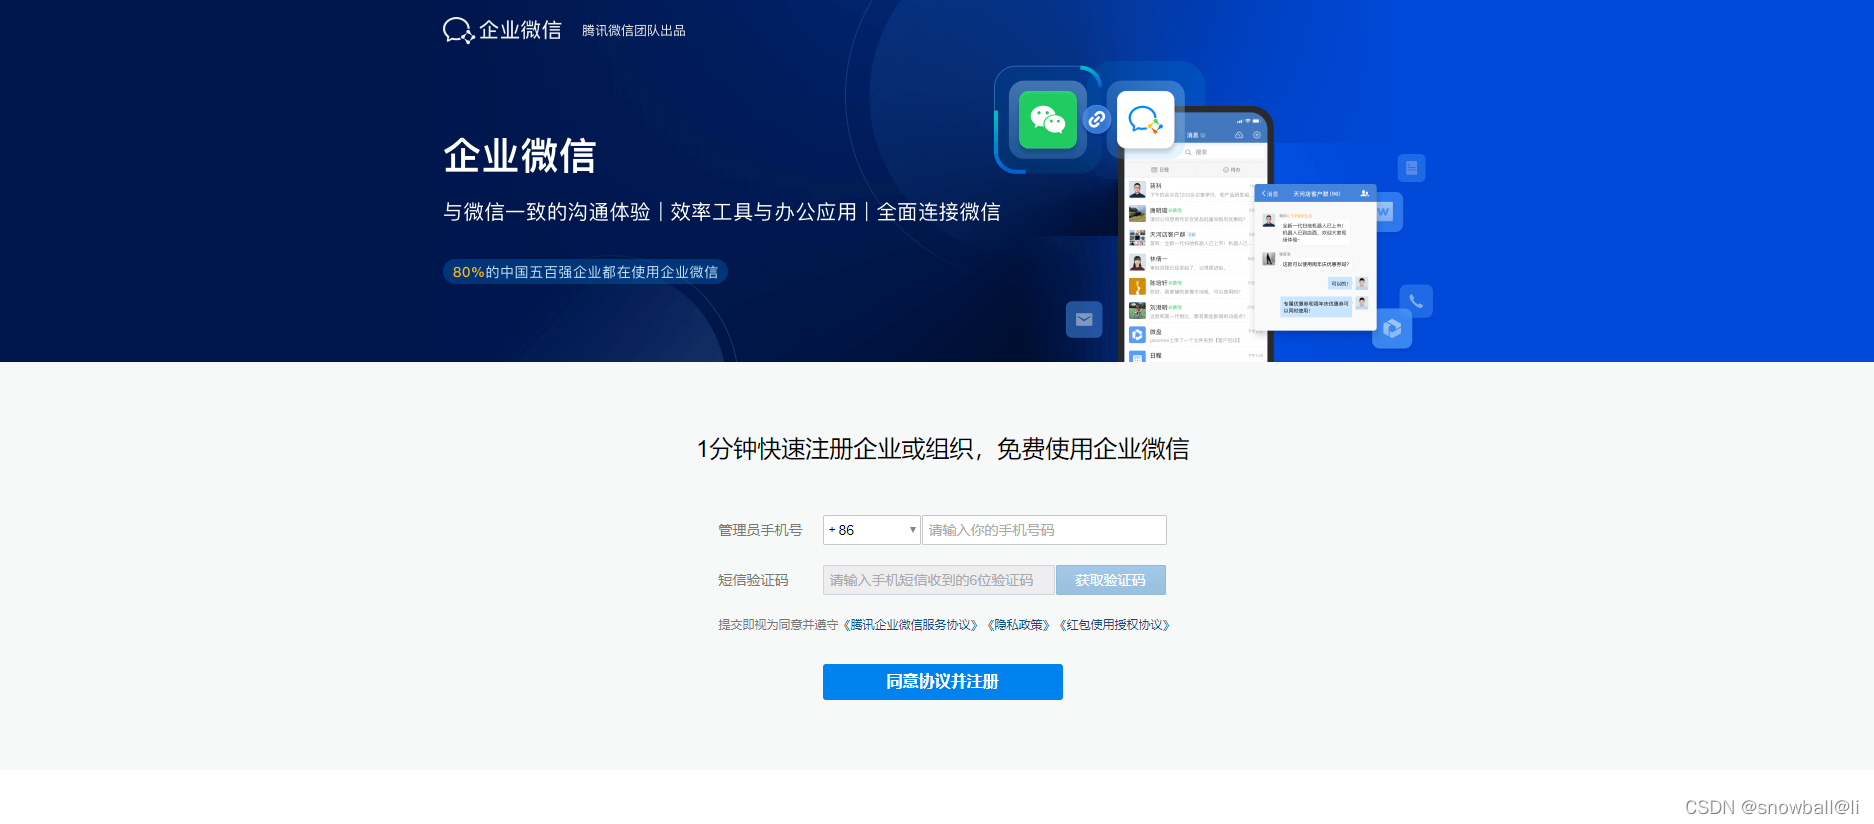The image size is (1874, 824).
Task: Click the floating document icon
Action: pos(1411,168)
